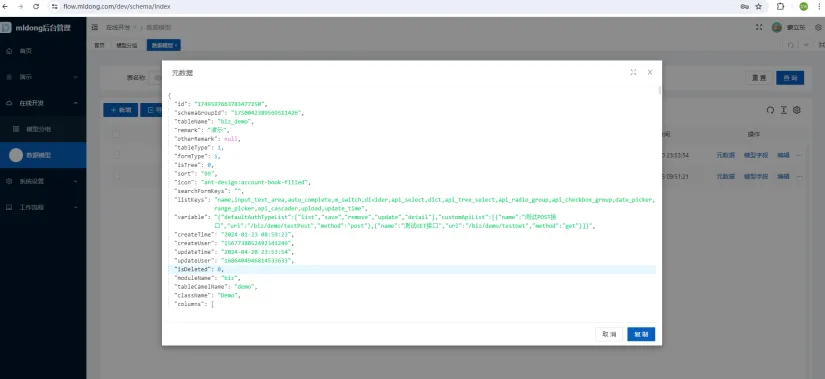Click the tab bar refresh icon

[x=791, y=45]
